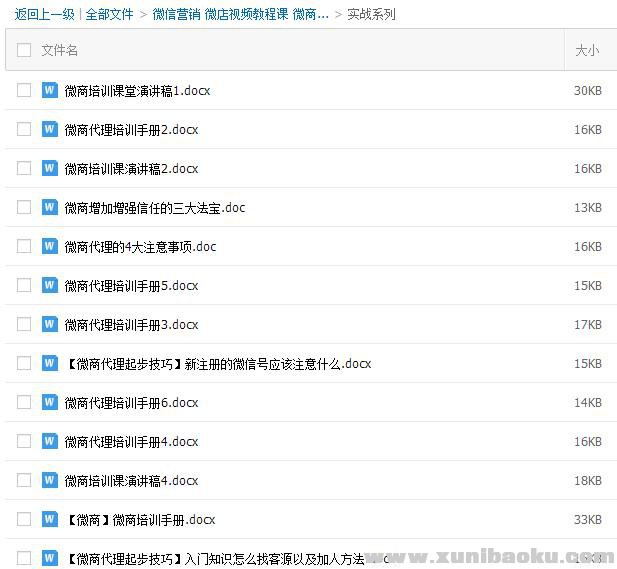The width and height of the screenshot is (617, 569).
Task: Check the box for 微商代理培训手册6.docx
Action: click(x=24, y=402)
